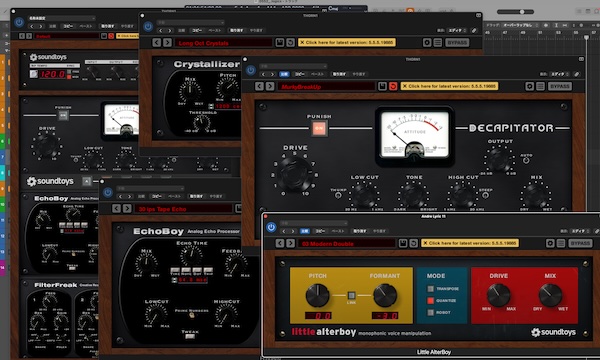Click latest version banner in Crystallizer
This screenshot has height=360, width=600.
pyautogui.click(x=347, y=42)
